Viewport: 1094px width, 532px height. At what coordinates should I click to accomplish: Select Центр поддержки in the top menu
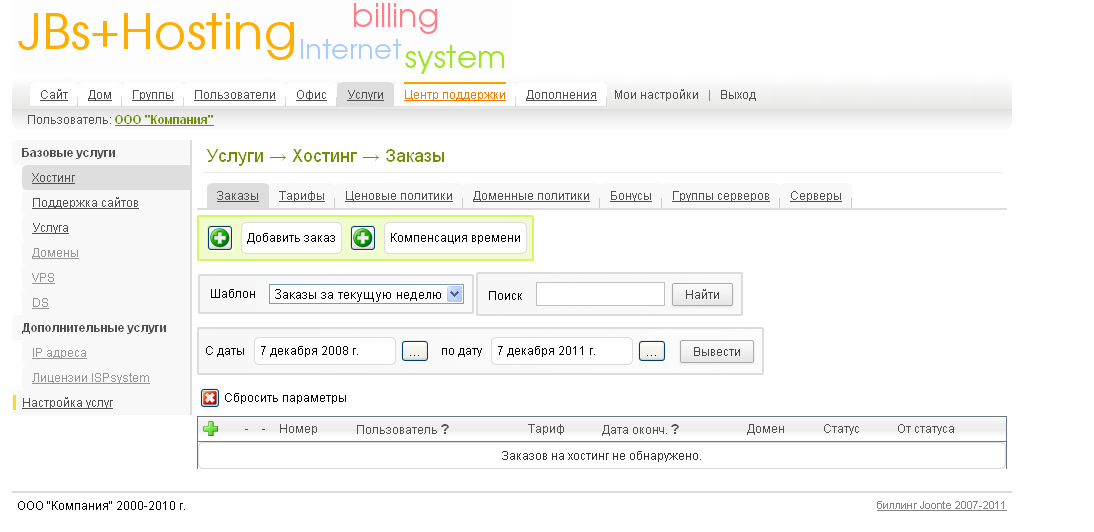click(x=455, y=95)
